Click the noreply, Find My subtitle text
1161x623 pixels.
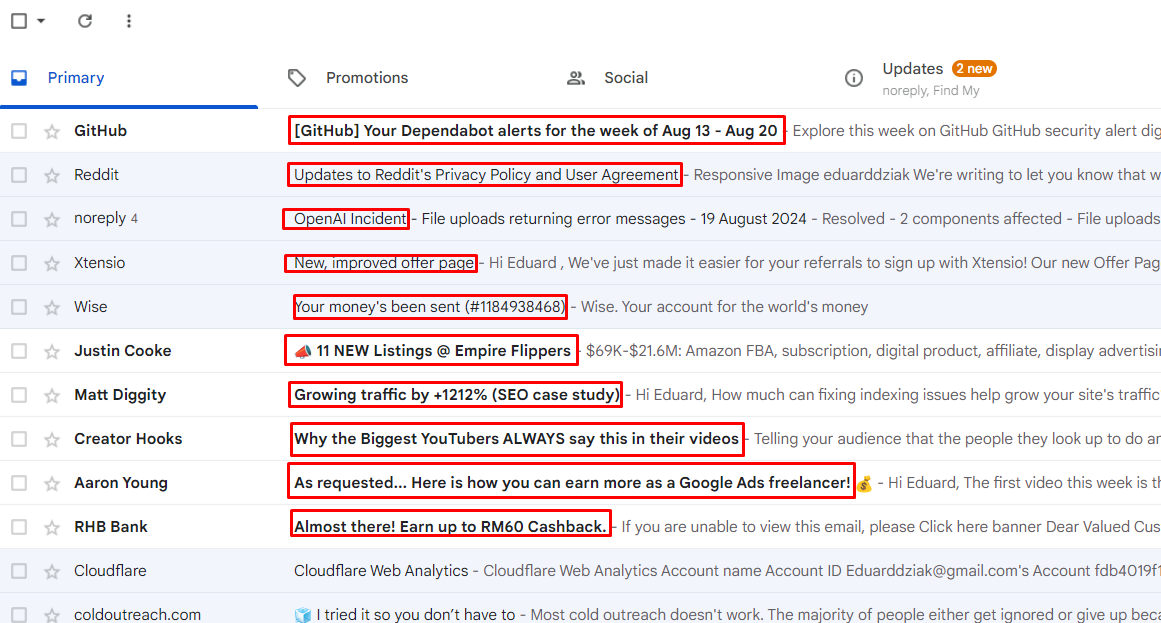tap(931, 90)
